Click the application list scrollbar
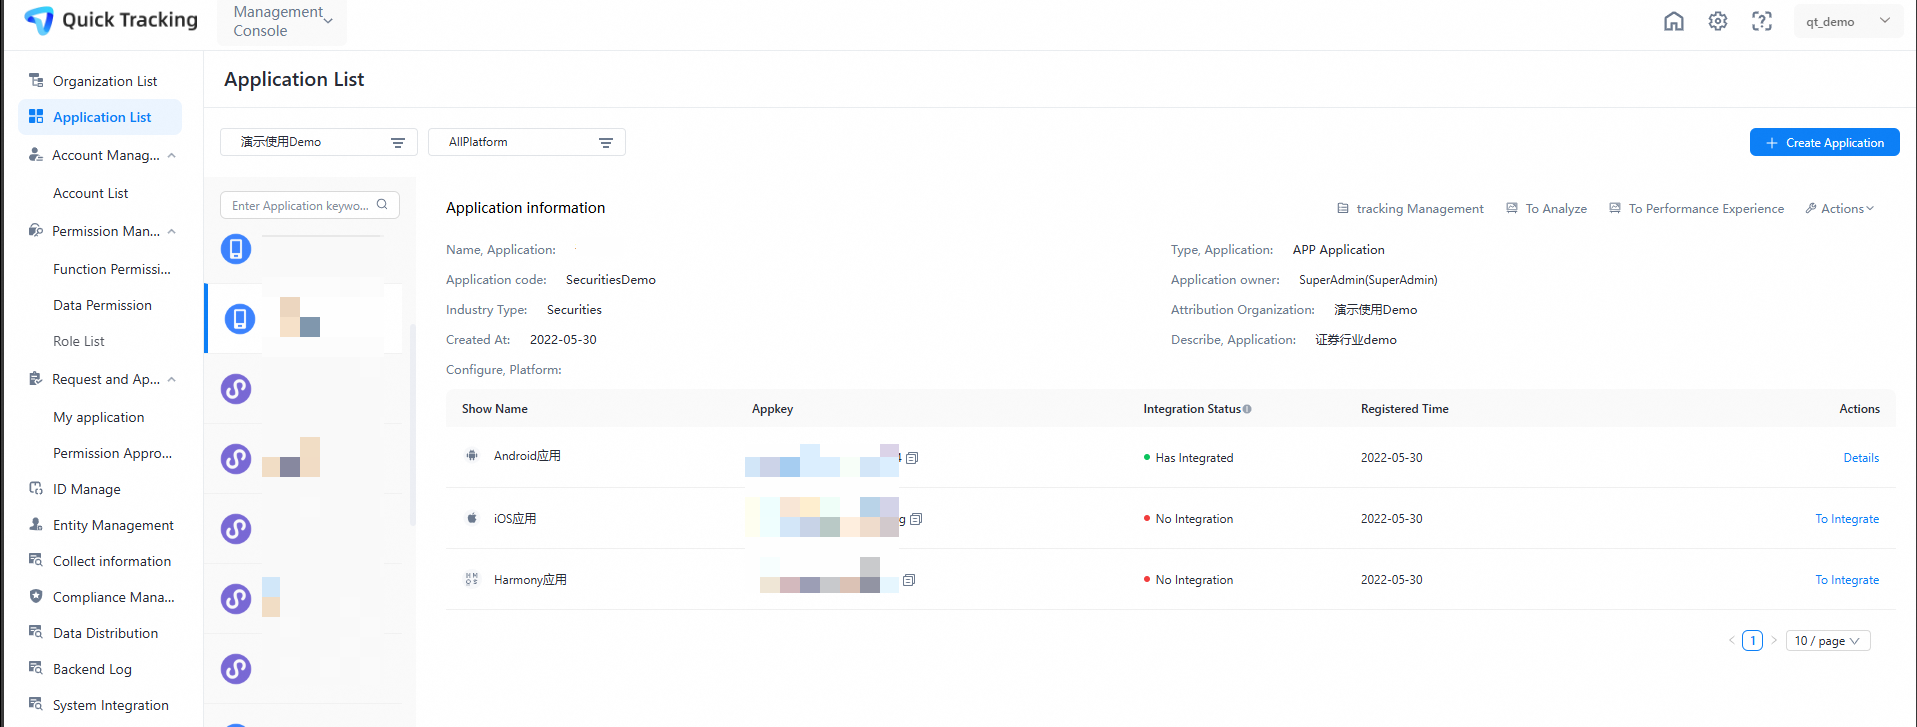 (x=412, y=425)
